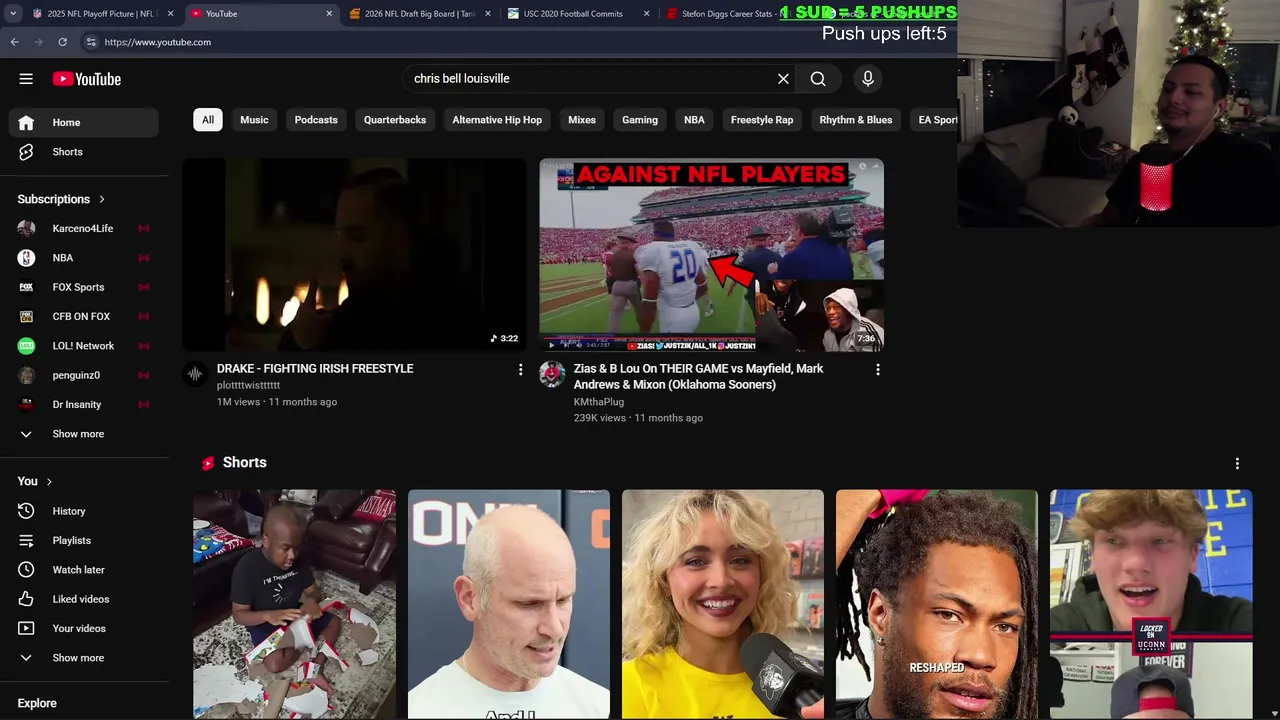Expand the Subscriptions section chevron
The height and width of the screenshot is (720, 1280).
101,199
